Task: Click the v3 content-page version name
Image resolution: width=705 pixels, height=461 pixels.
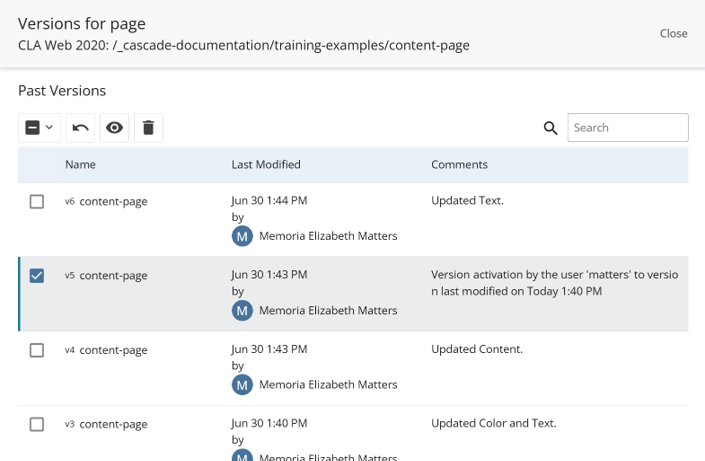Action: [x=112, y=424]
